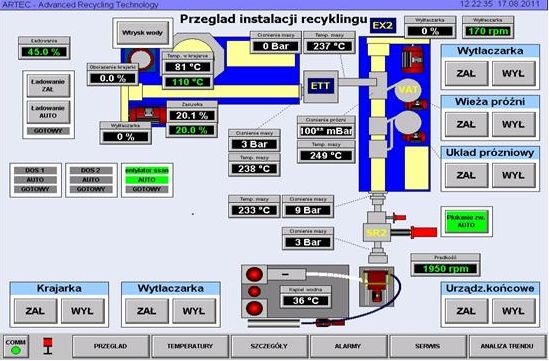549x361 pixels.
Task: Click the lower grey vacuum dome under VAT
Action: (x=408, y=123)
